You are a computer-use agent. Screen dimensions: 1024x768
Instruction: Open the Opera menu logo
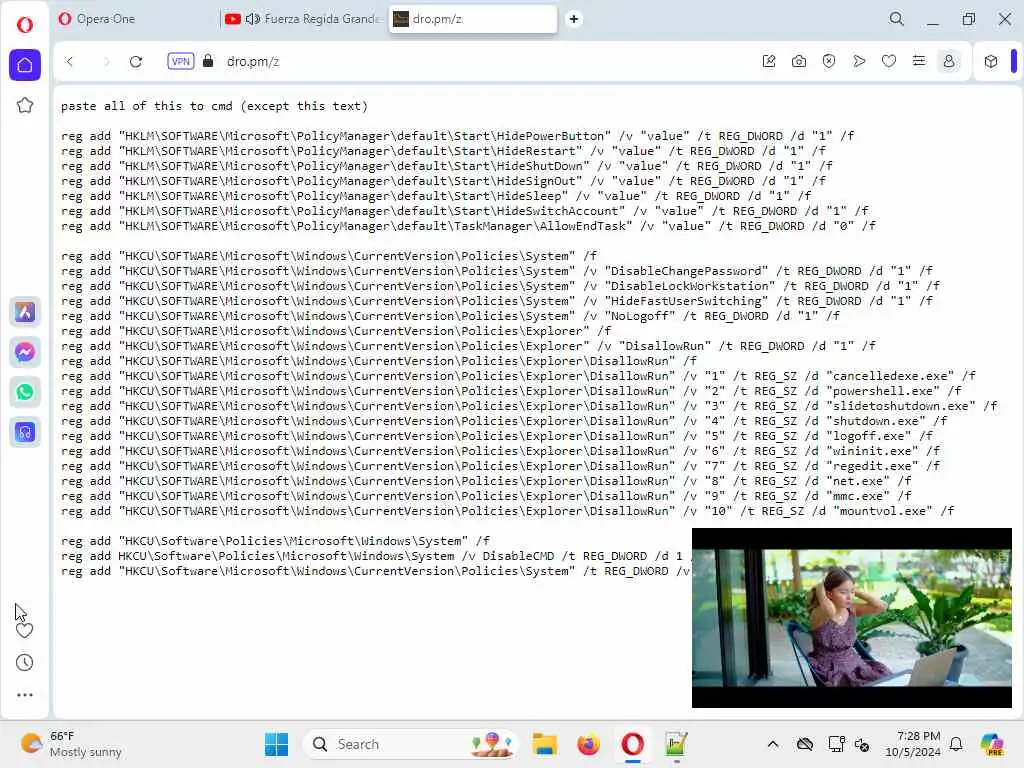25,25
